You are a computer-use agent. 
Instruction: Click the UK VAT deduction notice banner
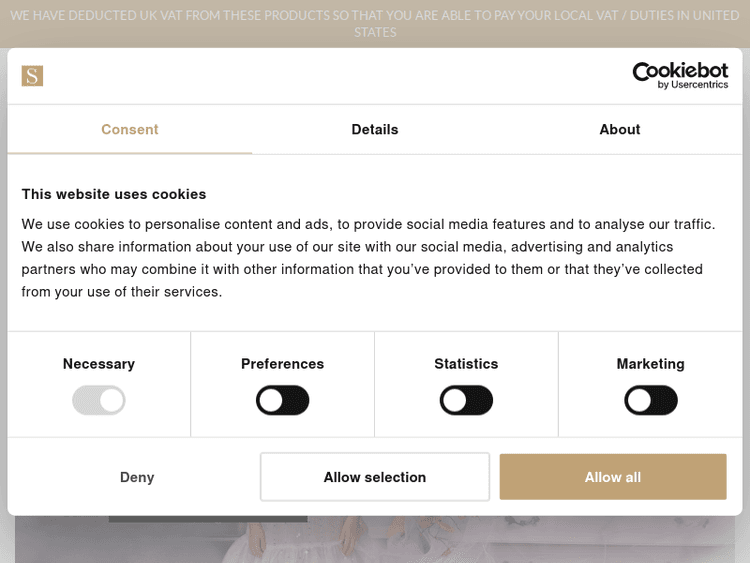[375, 23]
